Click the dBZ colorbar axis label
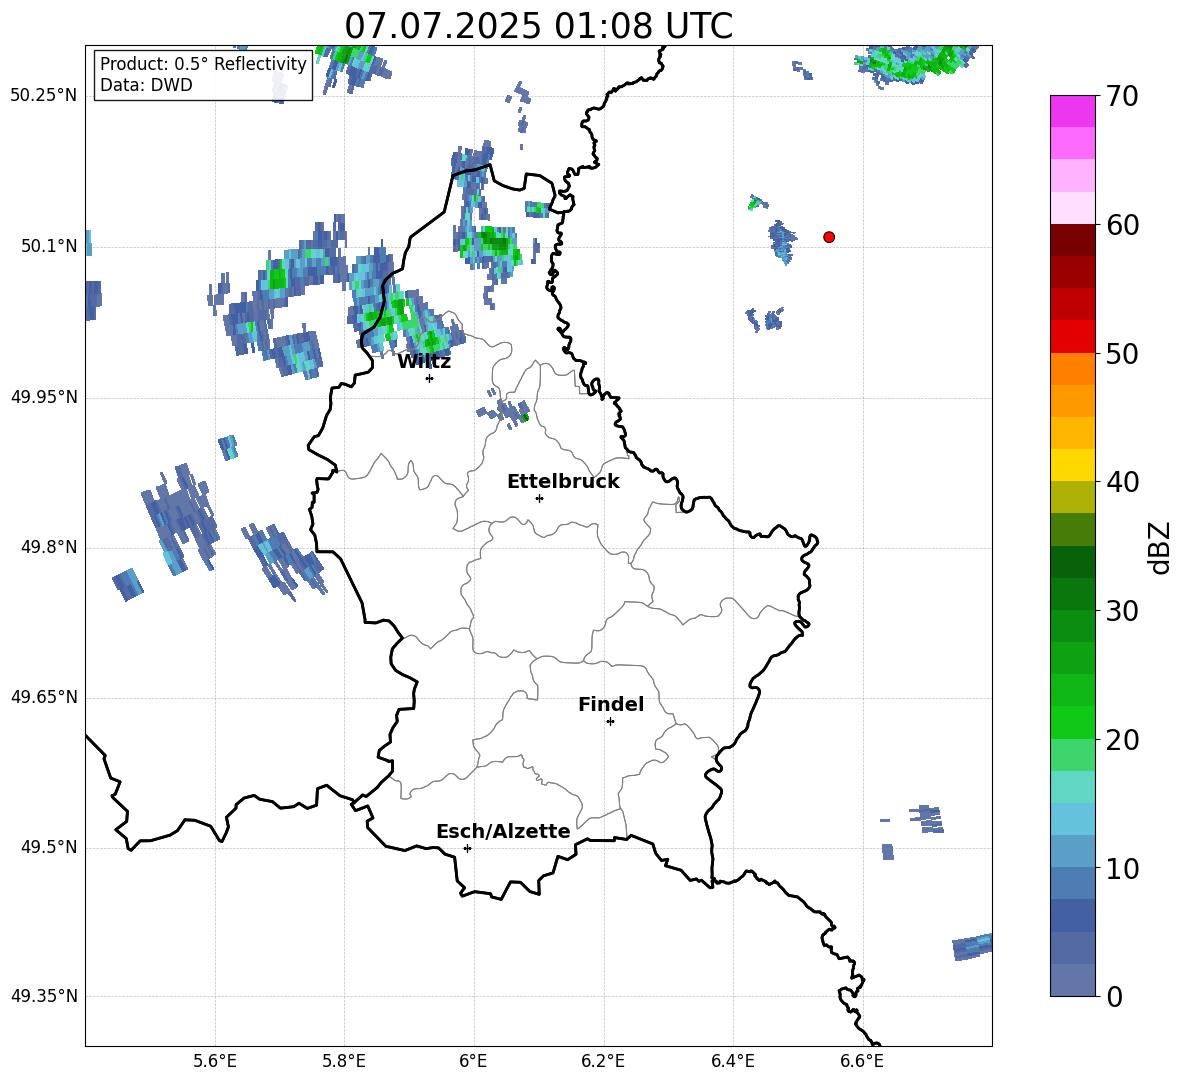The height and width of the screenshot is (1081, 1184). (x=1160, y=547)
